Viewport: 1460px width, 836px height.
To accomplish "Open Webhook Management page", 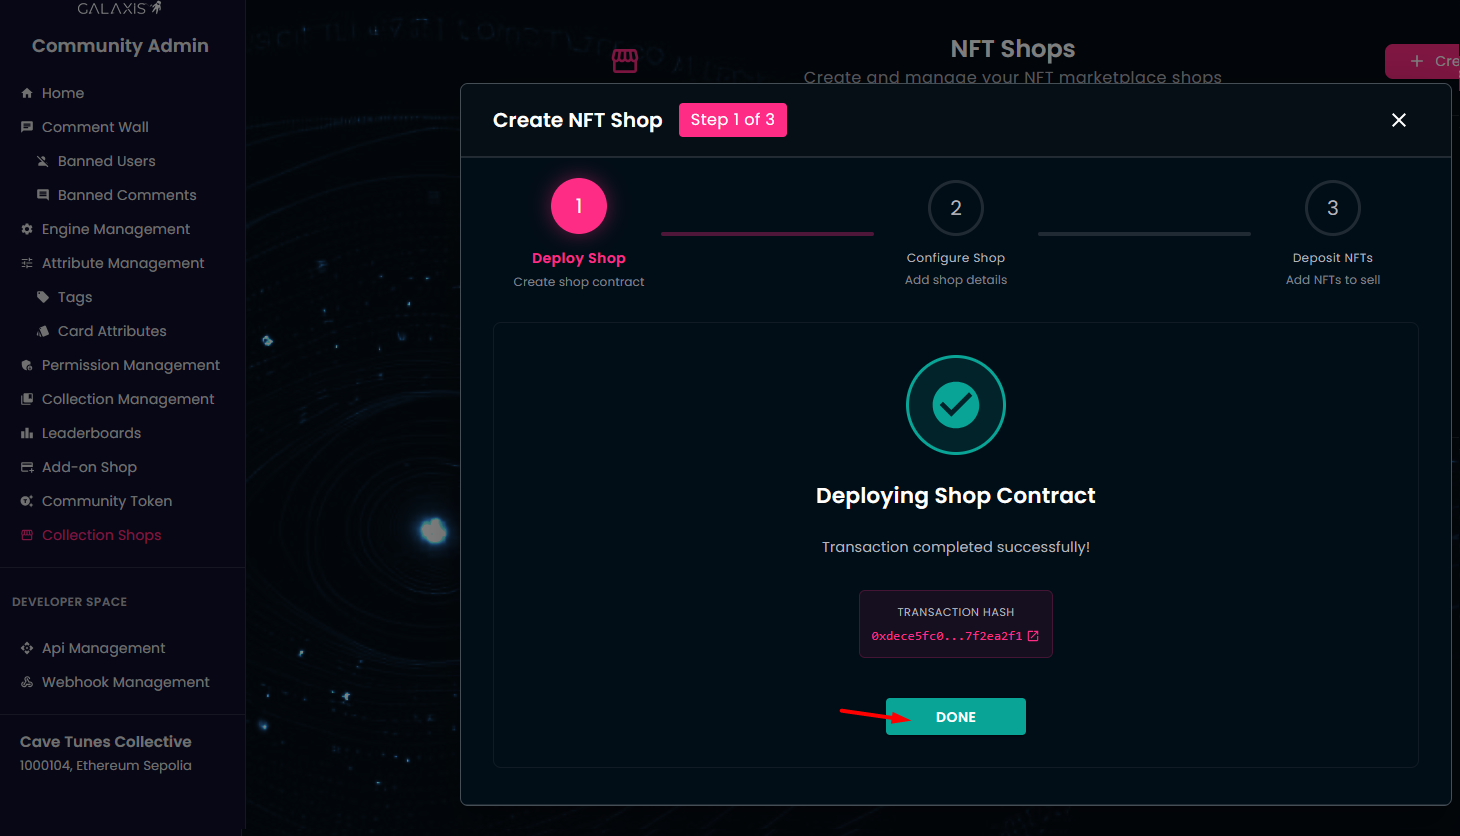I will [125, 682].
